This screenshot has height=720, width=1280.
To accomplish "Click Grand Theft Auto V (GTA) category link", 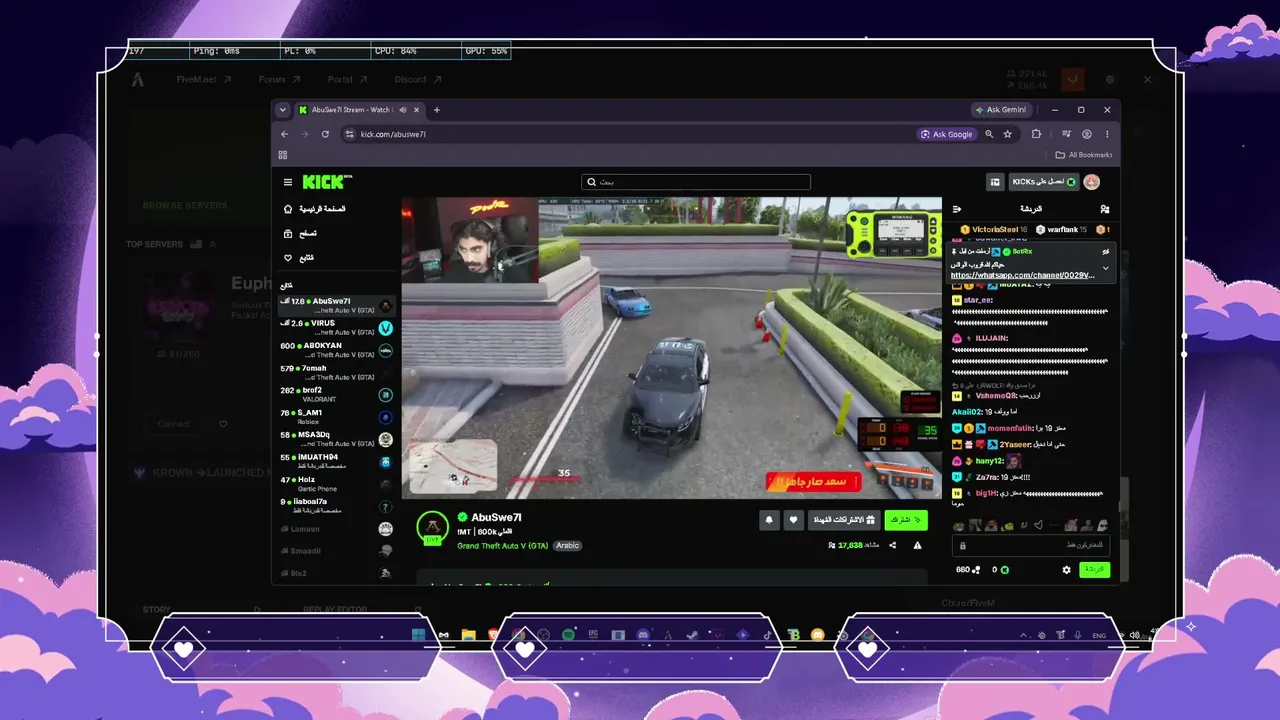I will pyautogui.click(x=503, y=546).
